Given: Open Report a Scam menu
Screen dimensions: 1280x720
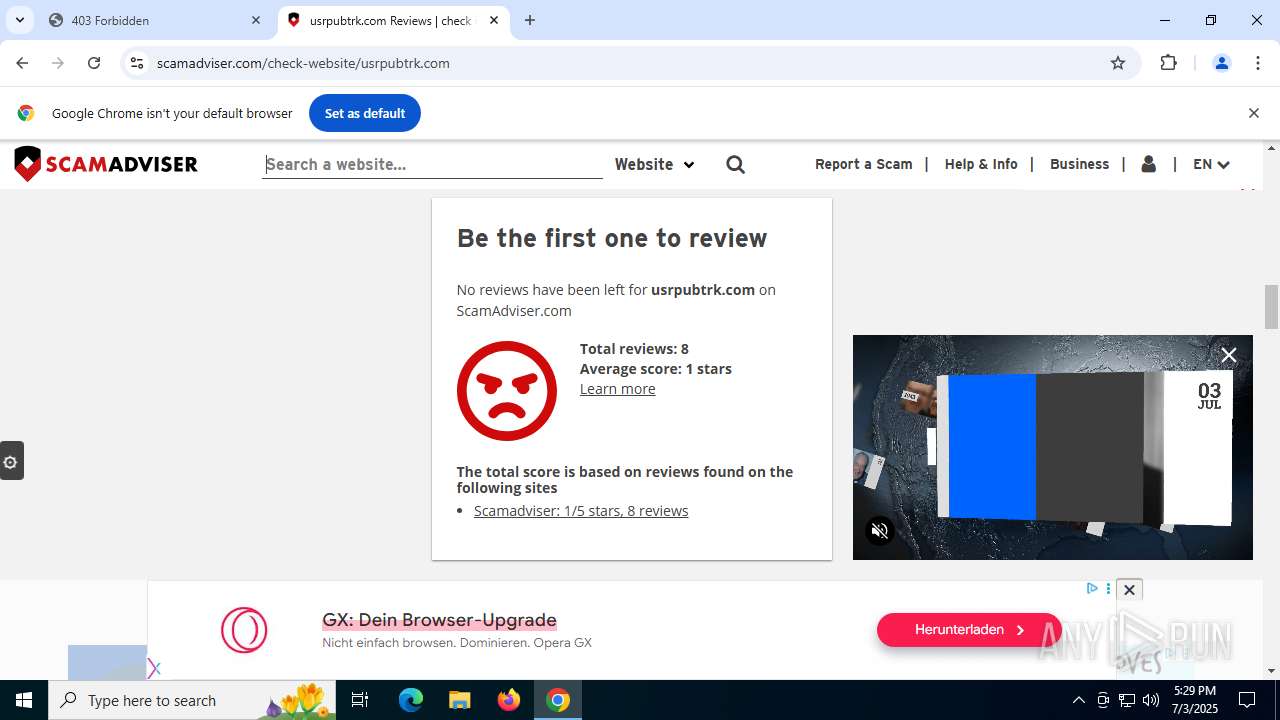Looking at the screenshot, I should pos(864,164).
